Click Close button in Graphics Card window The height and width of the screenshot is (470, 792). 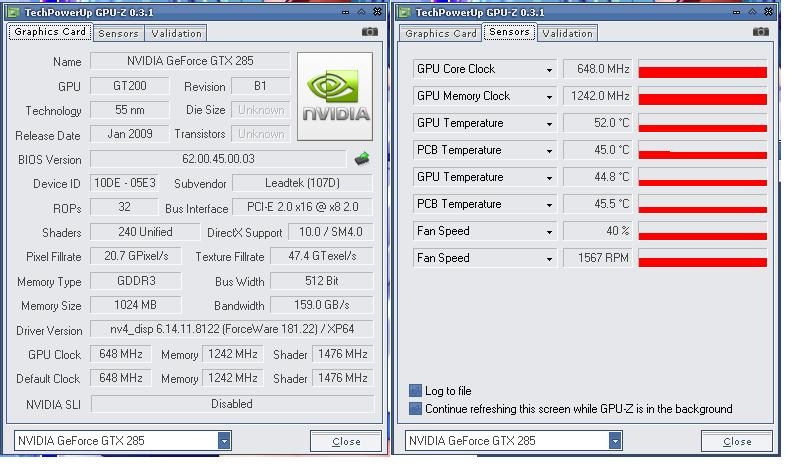346,441
